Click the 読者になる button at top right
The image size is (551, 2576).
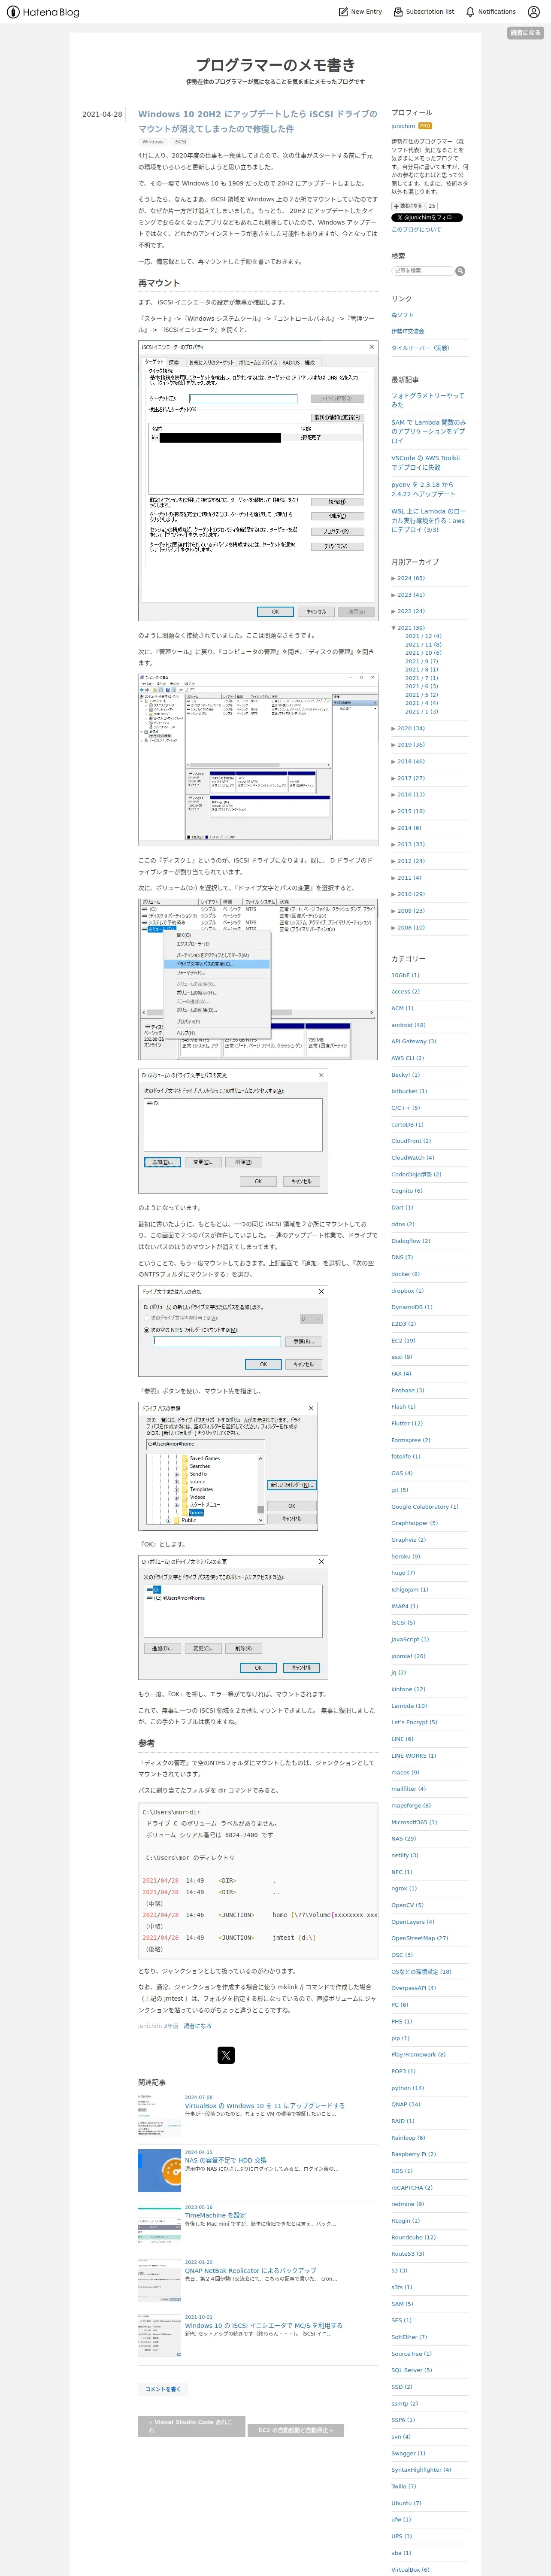coord(524,33)
